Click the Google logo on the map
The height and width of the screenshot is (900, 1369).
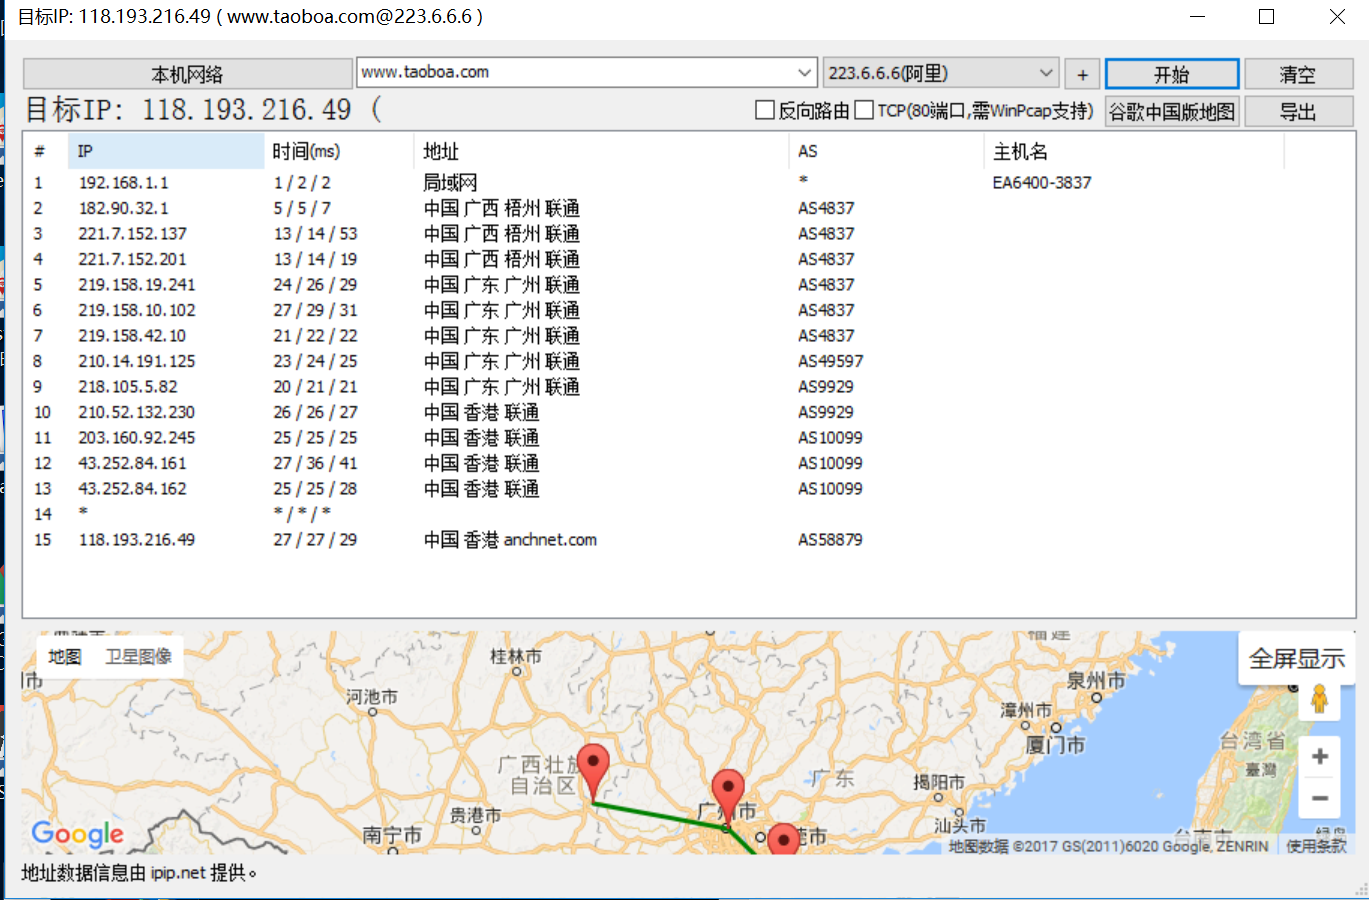coord(77,834)
